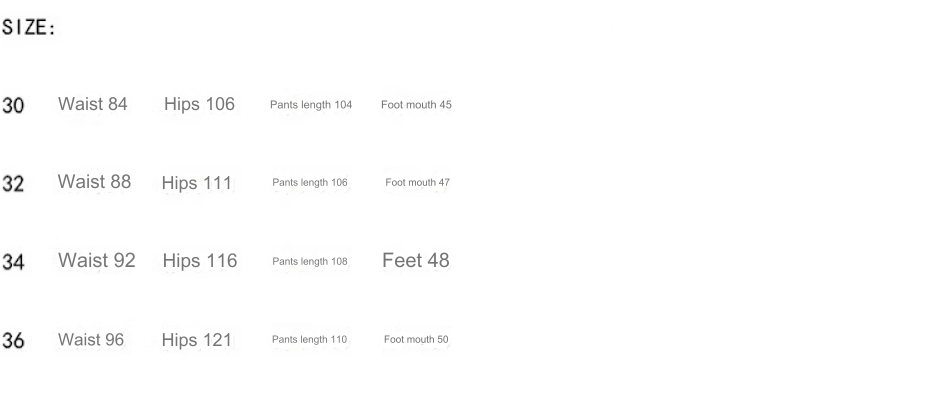Select size 32 label
This screenshot has width=941, height=399.
[13, 184]
